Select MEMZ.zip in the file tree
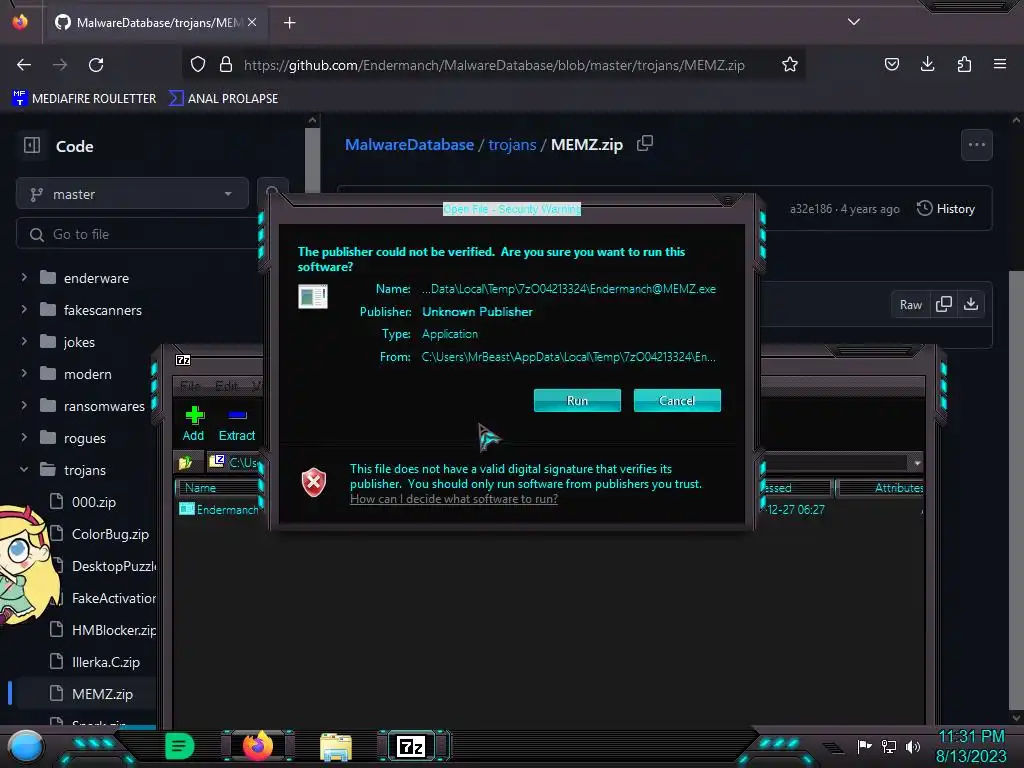Viewport: 1024px width, 768px height. pos(102,694)
